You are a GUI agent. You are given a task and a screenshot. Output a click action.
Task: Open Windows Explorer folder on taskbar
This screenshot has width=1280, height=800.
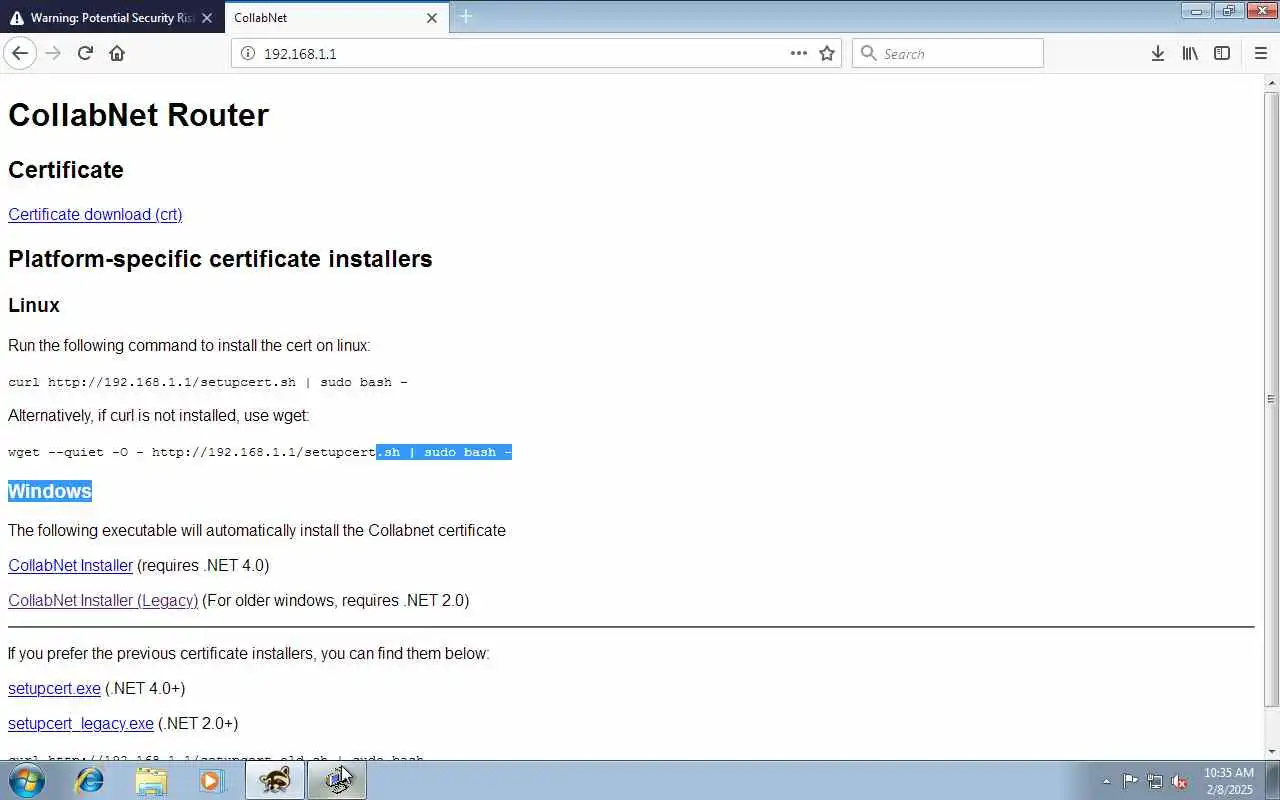point(151,780)
